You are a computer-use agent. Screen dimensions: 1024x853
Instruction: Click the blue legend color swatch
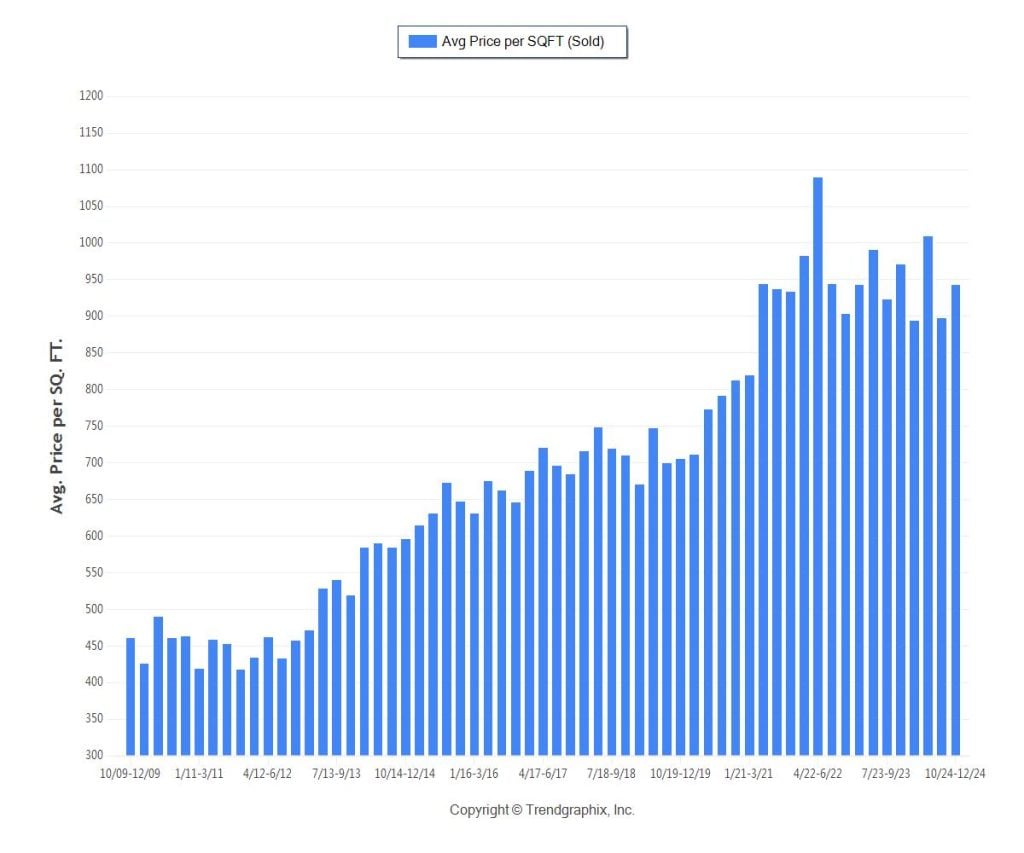[422, 42]
